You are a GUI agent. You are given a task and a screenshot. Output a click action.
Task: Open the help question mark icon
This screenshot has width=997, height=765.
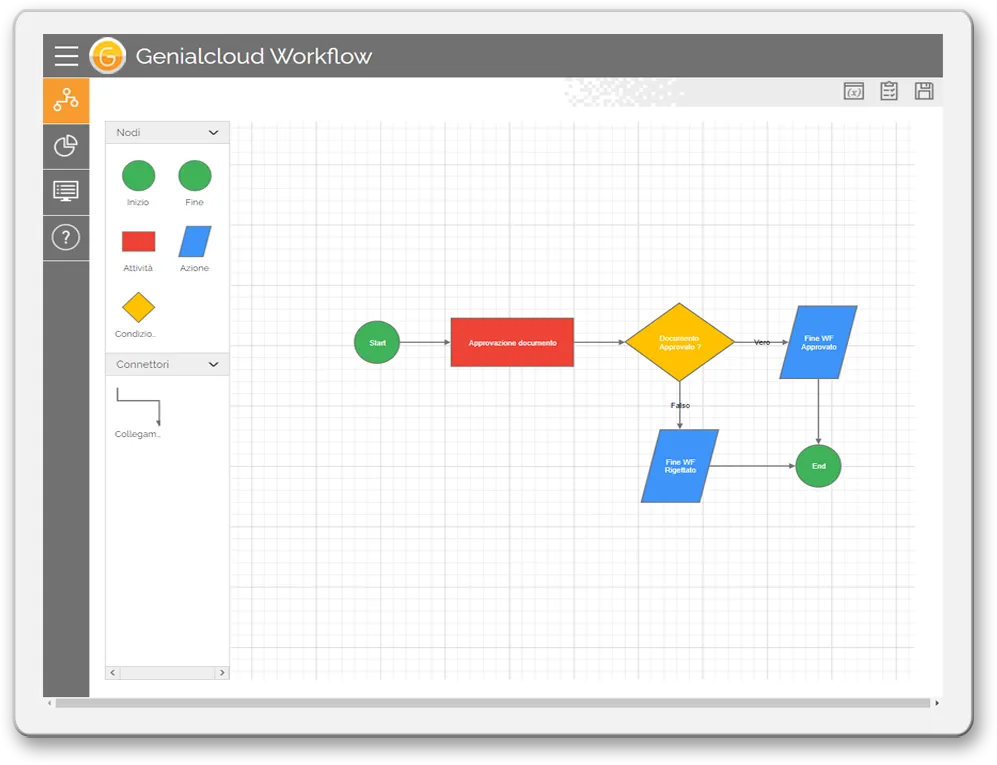66,238
